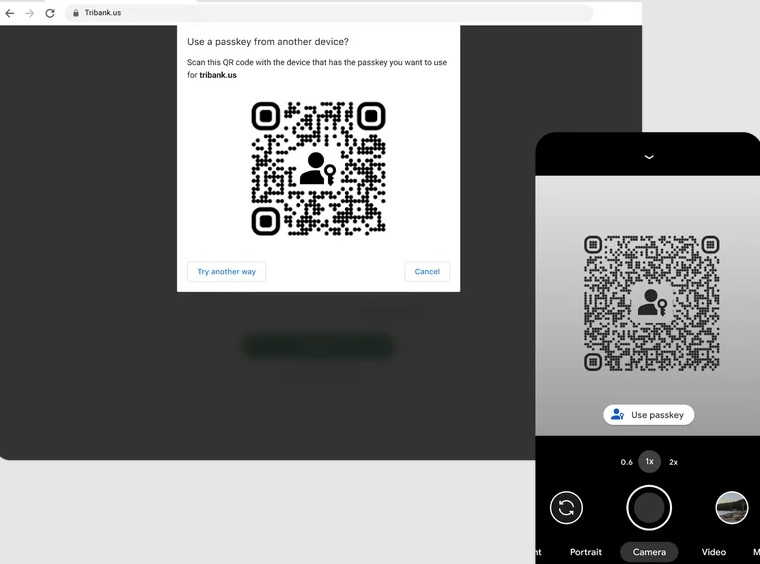Click 'Use a passkey from another device?' heading
This screenshot has height=564, width=760.
(x=268, y=42)
